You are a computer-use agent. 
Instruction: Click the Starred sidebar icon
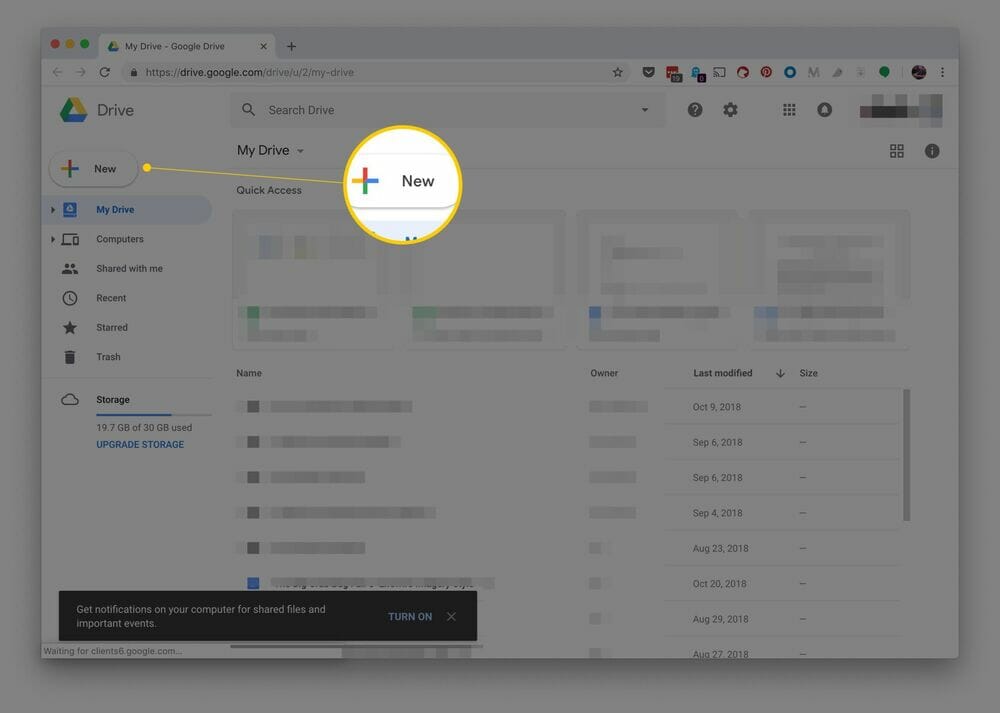69,327
